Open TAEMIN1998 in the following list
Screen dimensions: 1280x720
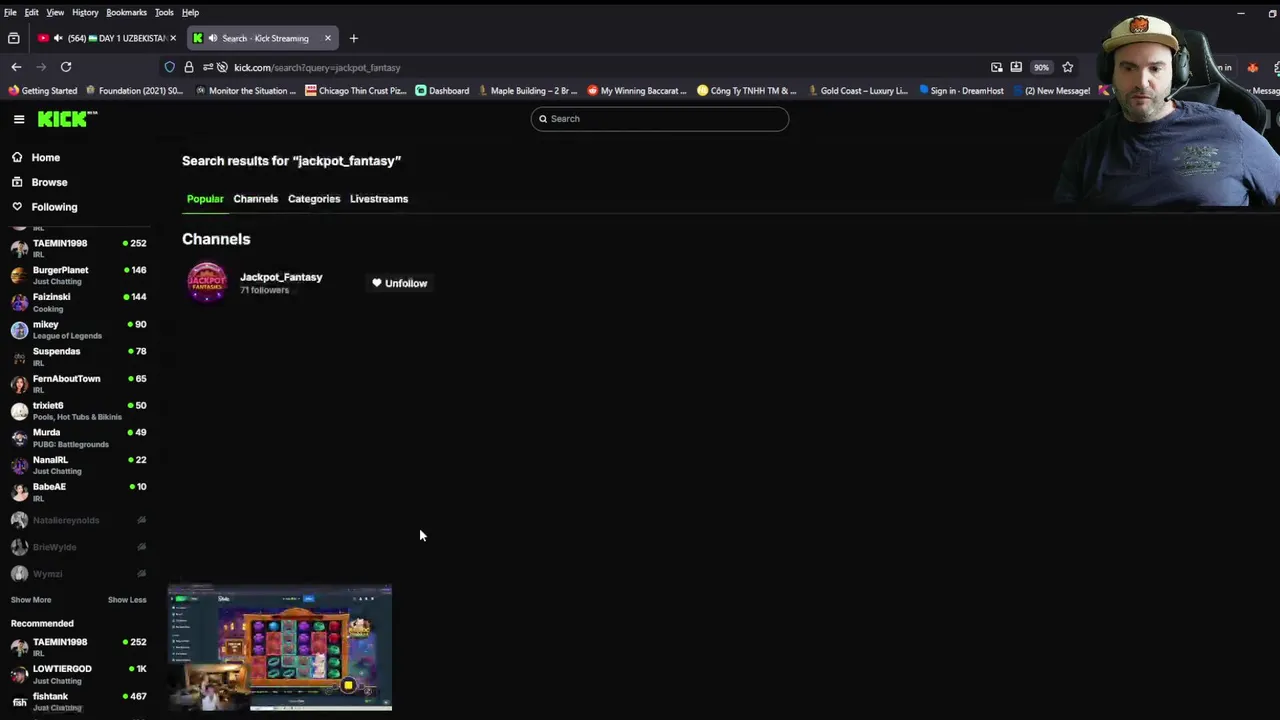pyautogui.click(x=79, y=247)
